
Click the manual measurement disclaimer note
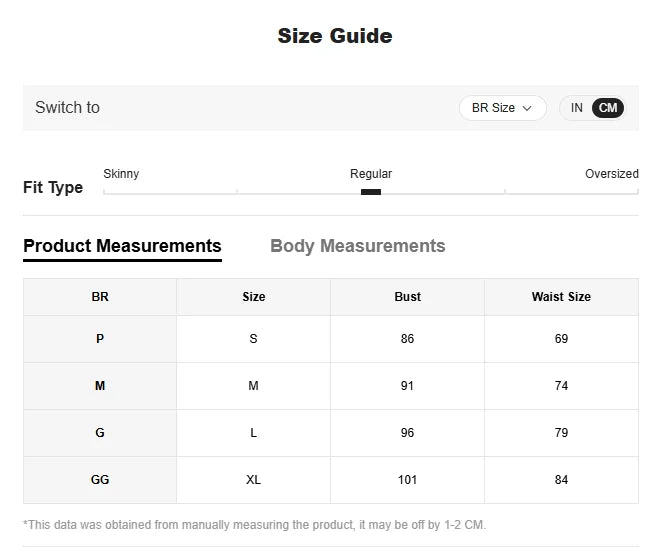[254, 525]
